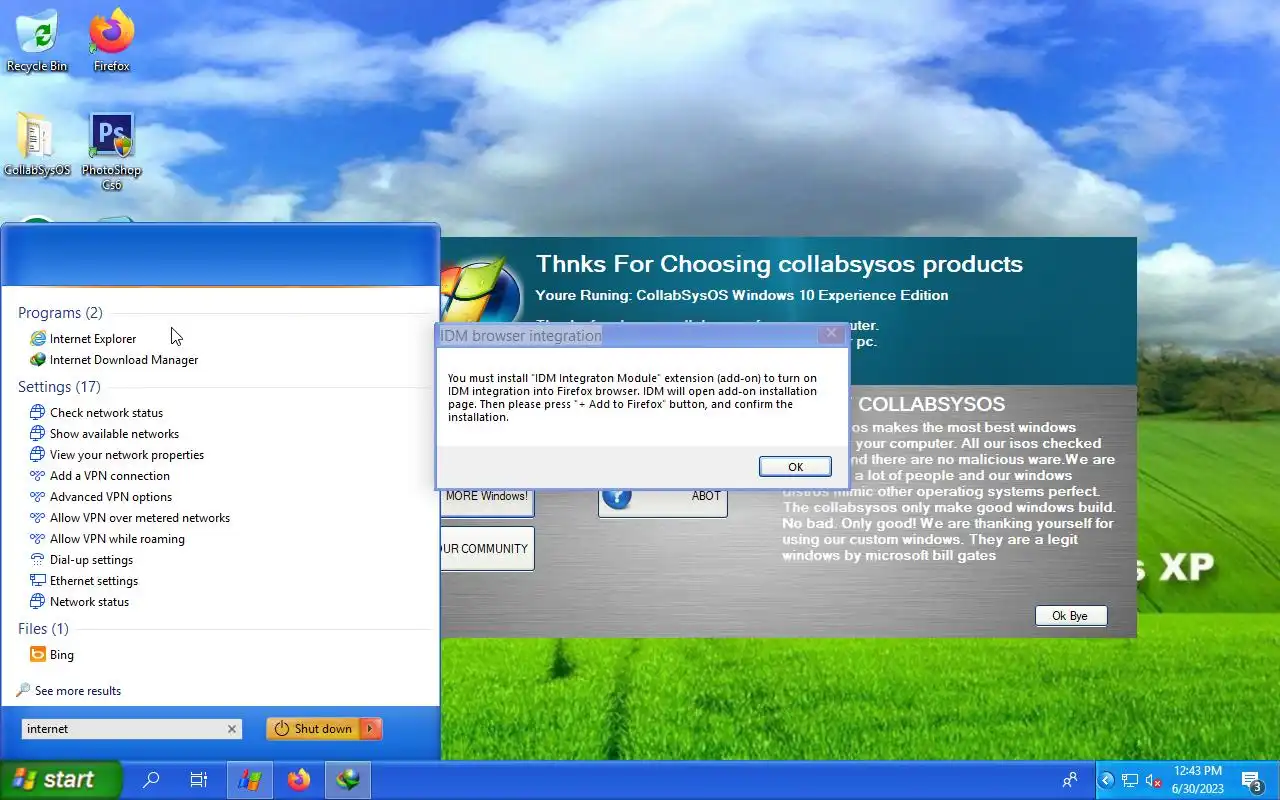Launch PhotoShop Cs6 desktop shortcut
This screenshot has height=800, width=1280.
coord(112,152)
